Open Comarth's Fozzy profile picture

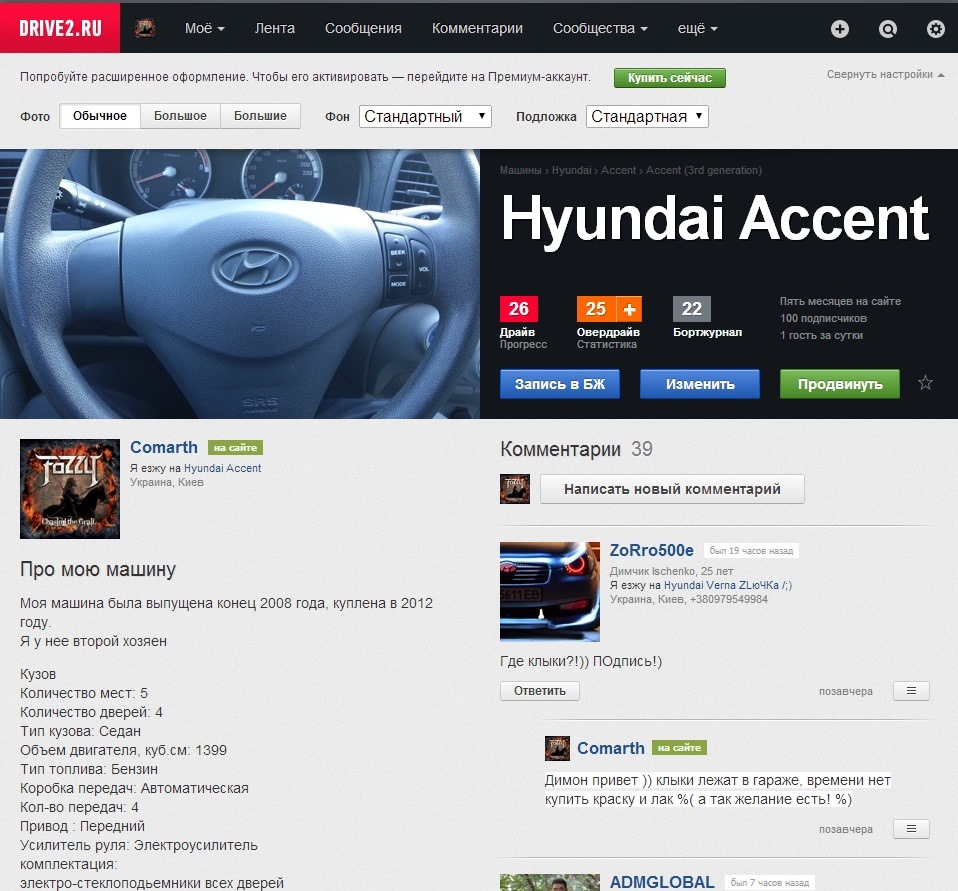(70, 489)
